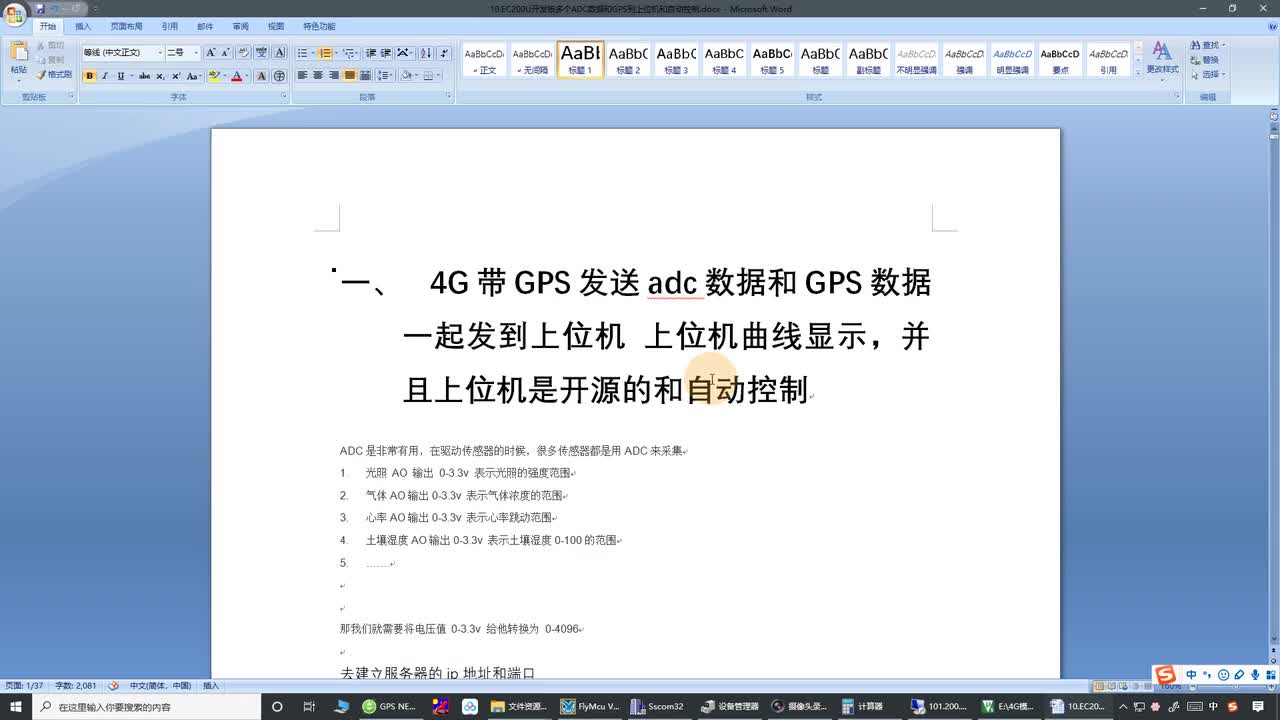Click the Bullets list icon

pos(304,52)
